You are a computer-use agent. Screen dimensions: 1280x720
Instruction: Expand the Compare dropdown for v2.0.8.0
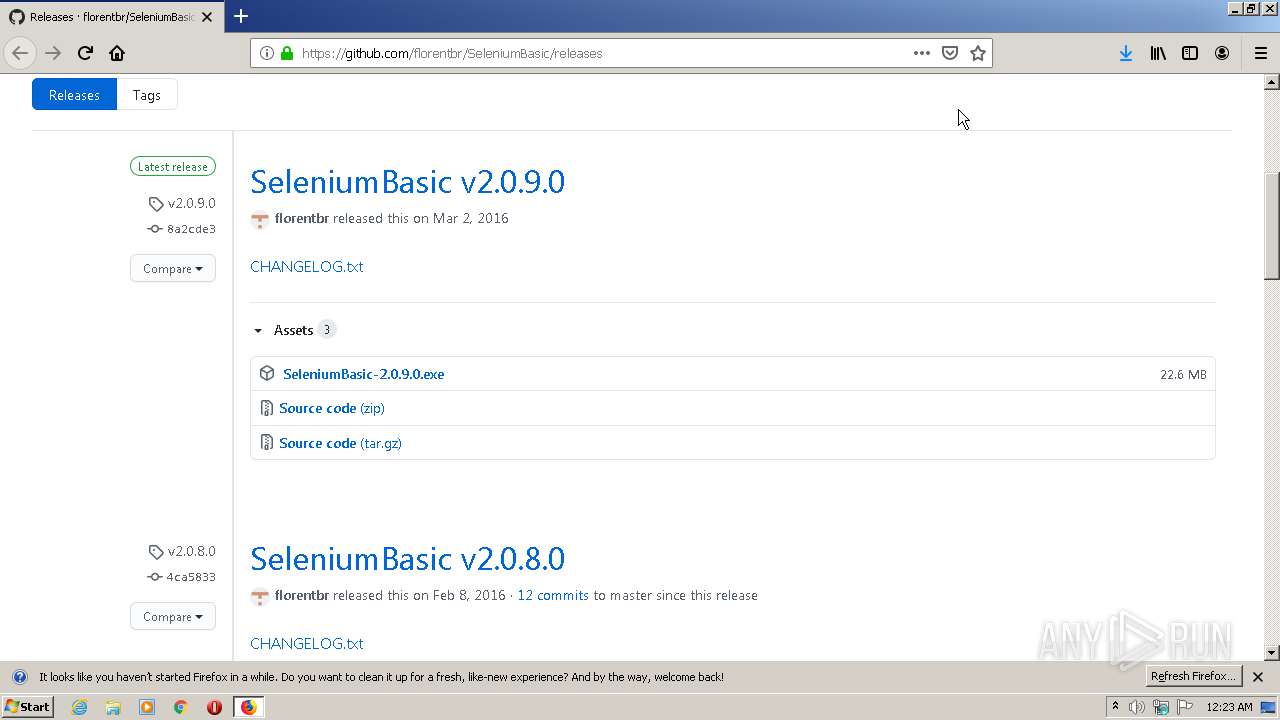173,616
